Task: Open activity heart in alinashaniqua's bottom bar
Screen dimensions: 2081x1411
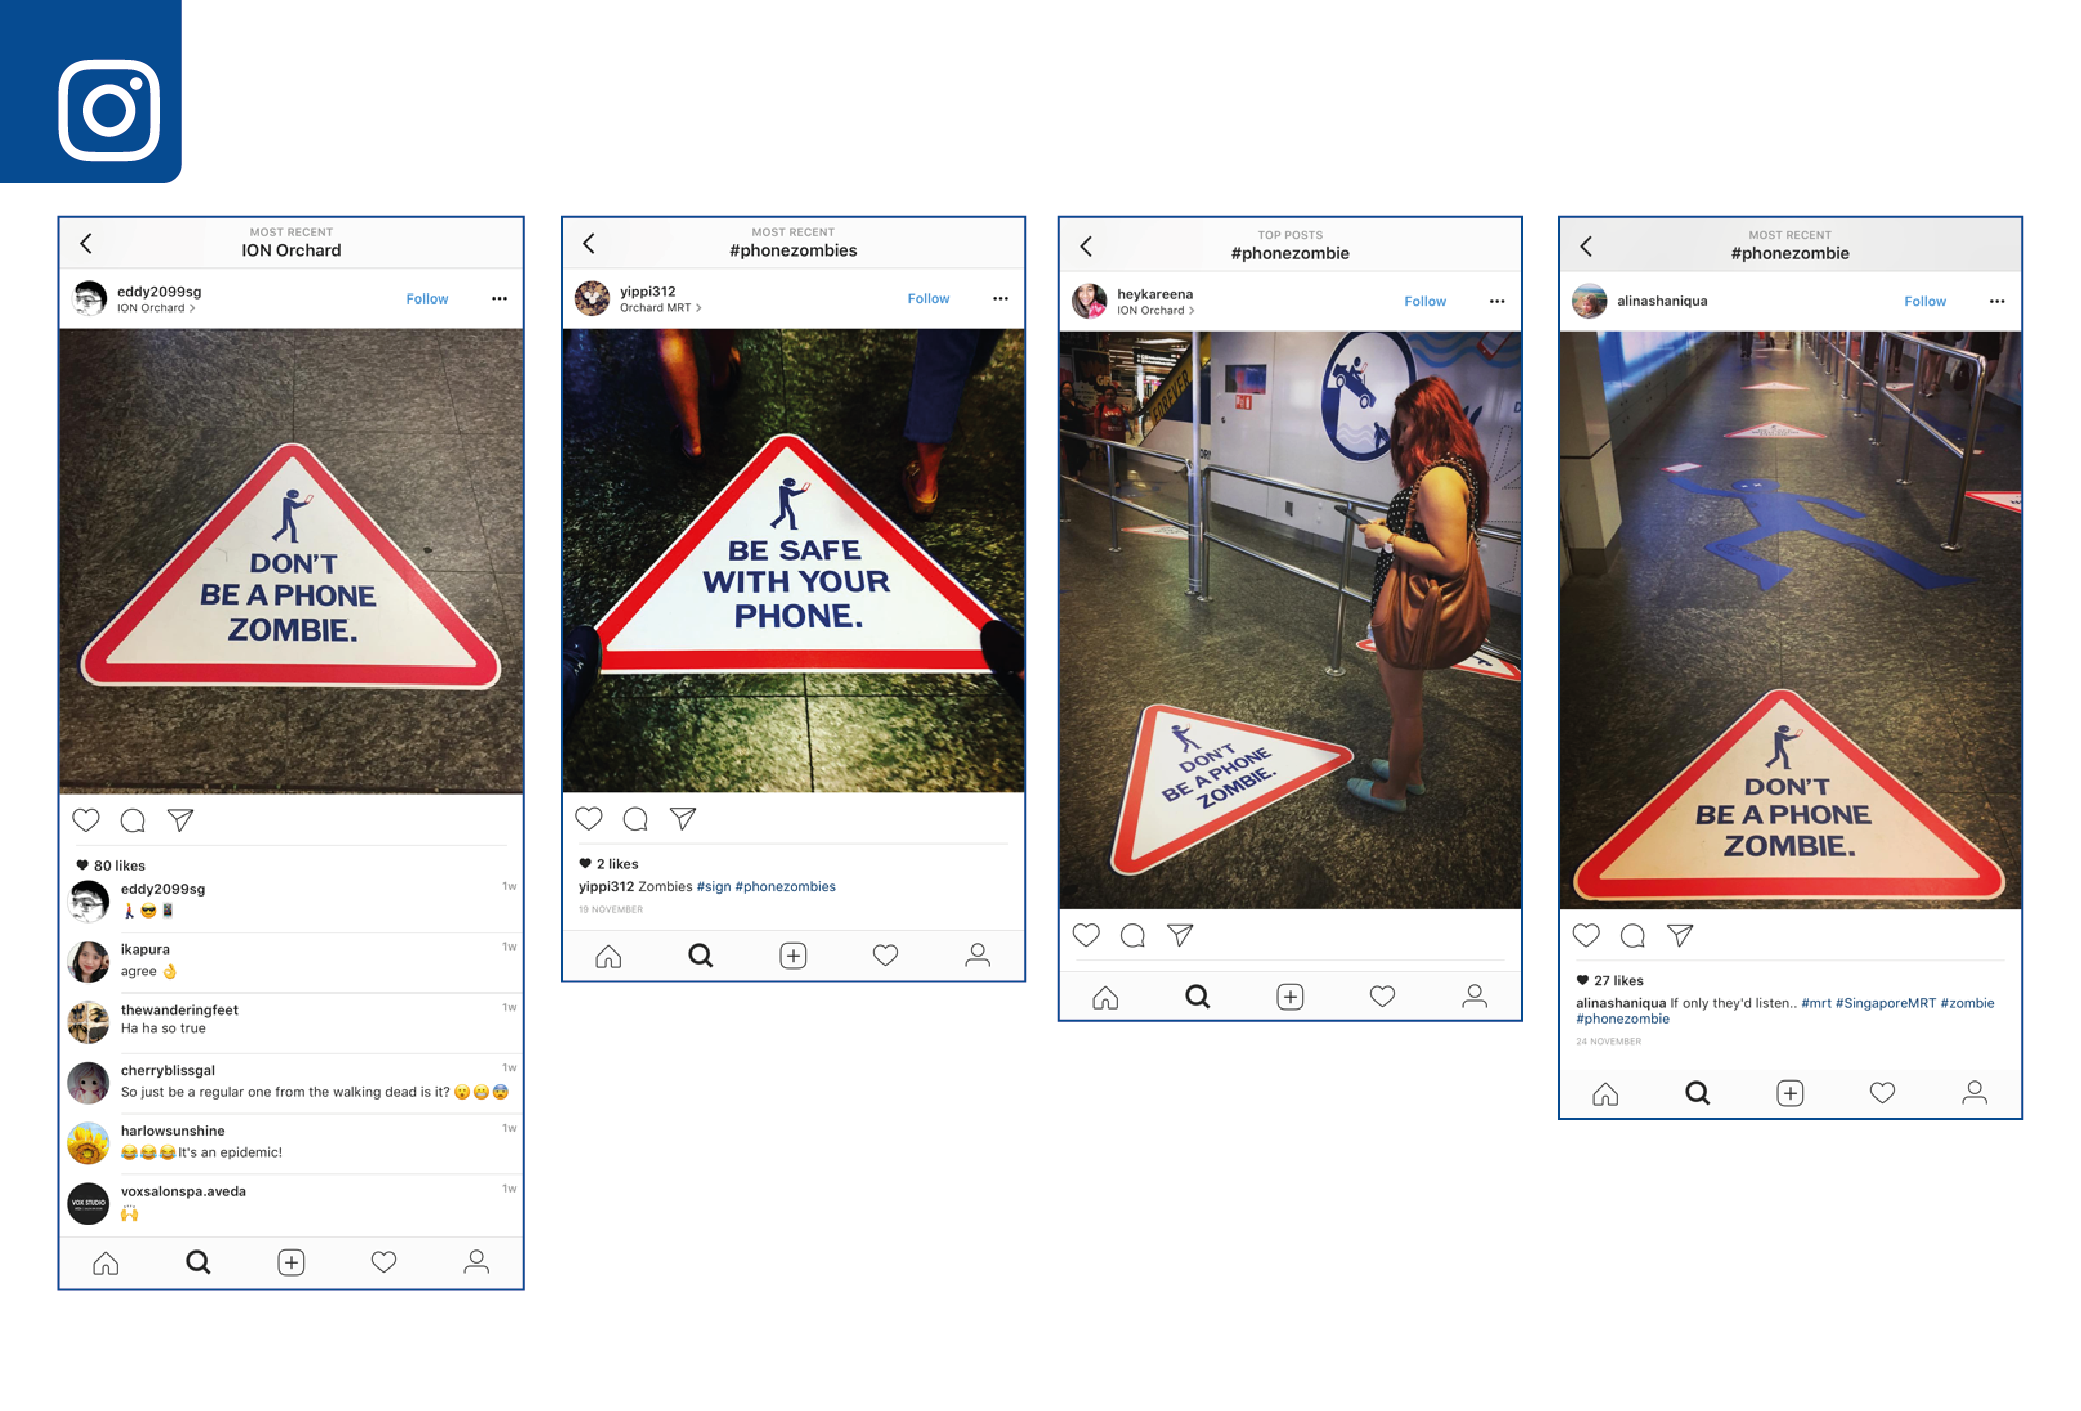Action: [1882, 1093]
